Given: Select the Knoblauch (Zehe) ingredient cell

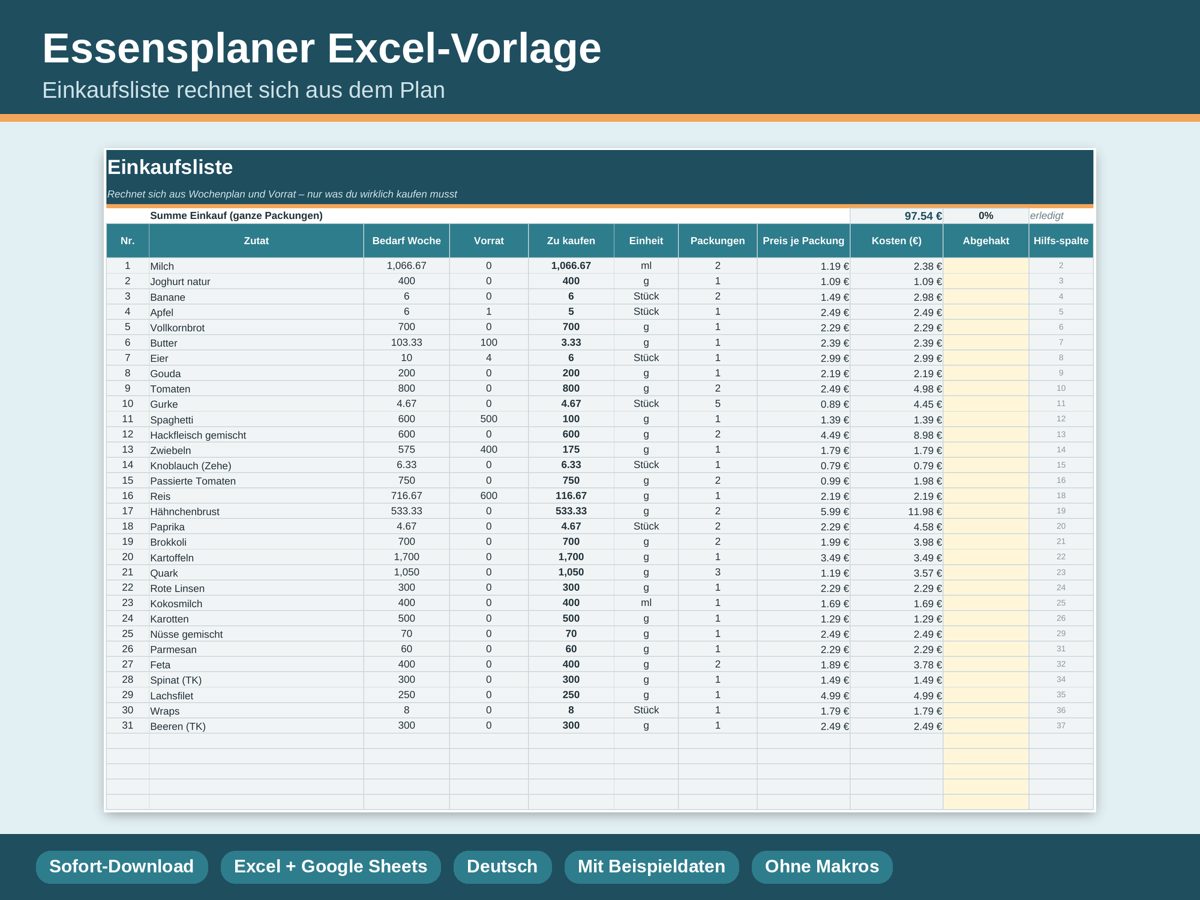Looking at the screenshot, I should (256, 465).
